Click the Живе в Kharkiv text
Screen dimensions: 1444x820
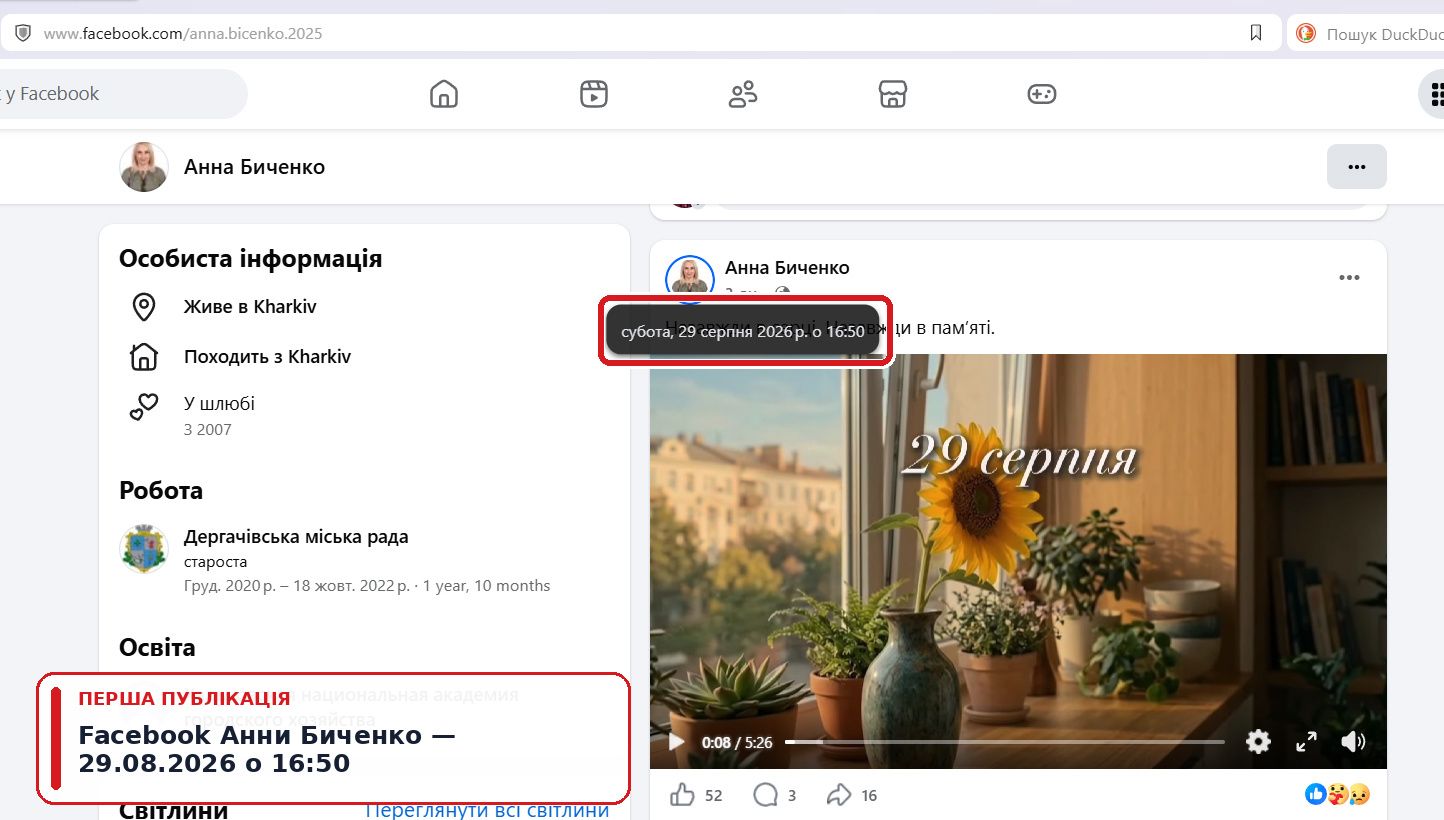pos(250,307)
